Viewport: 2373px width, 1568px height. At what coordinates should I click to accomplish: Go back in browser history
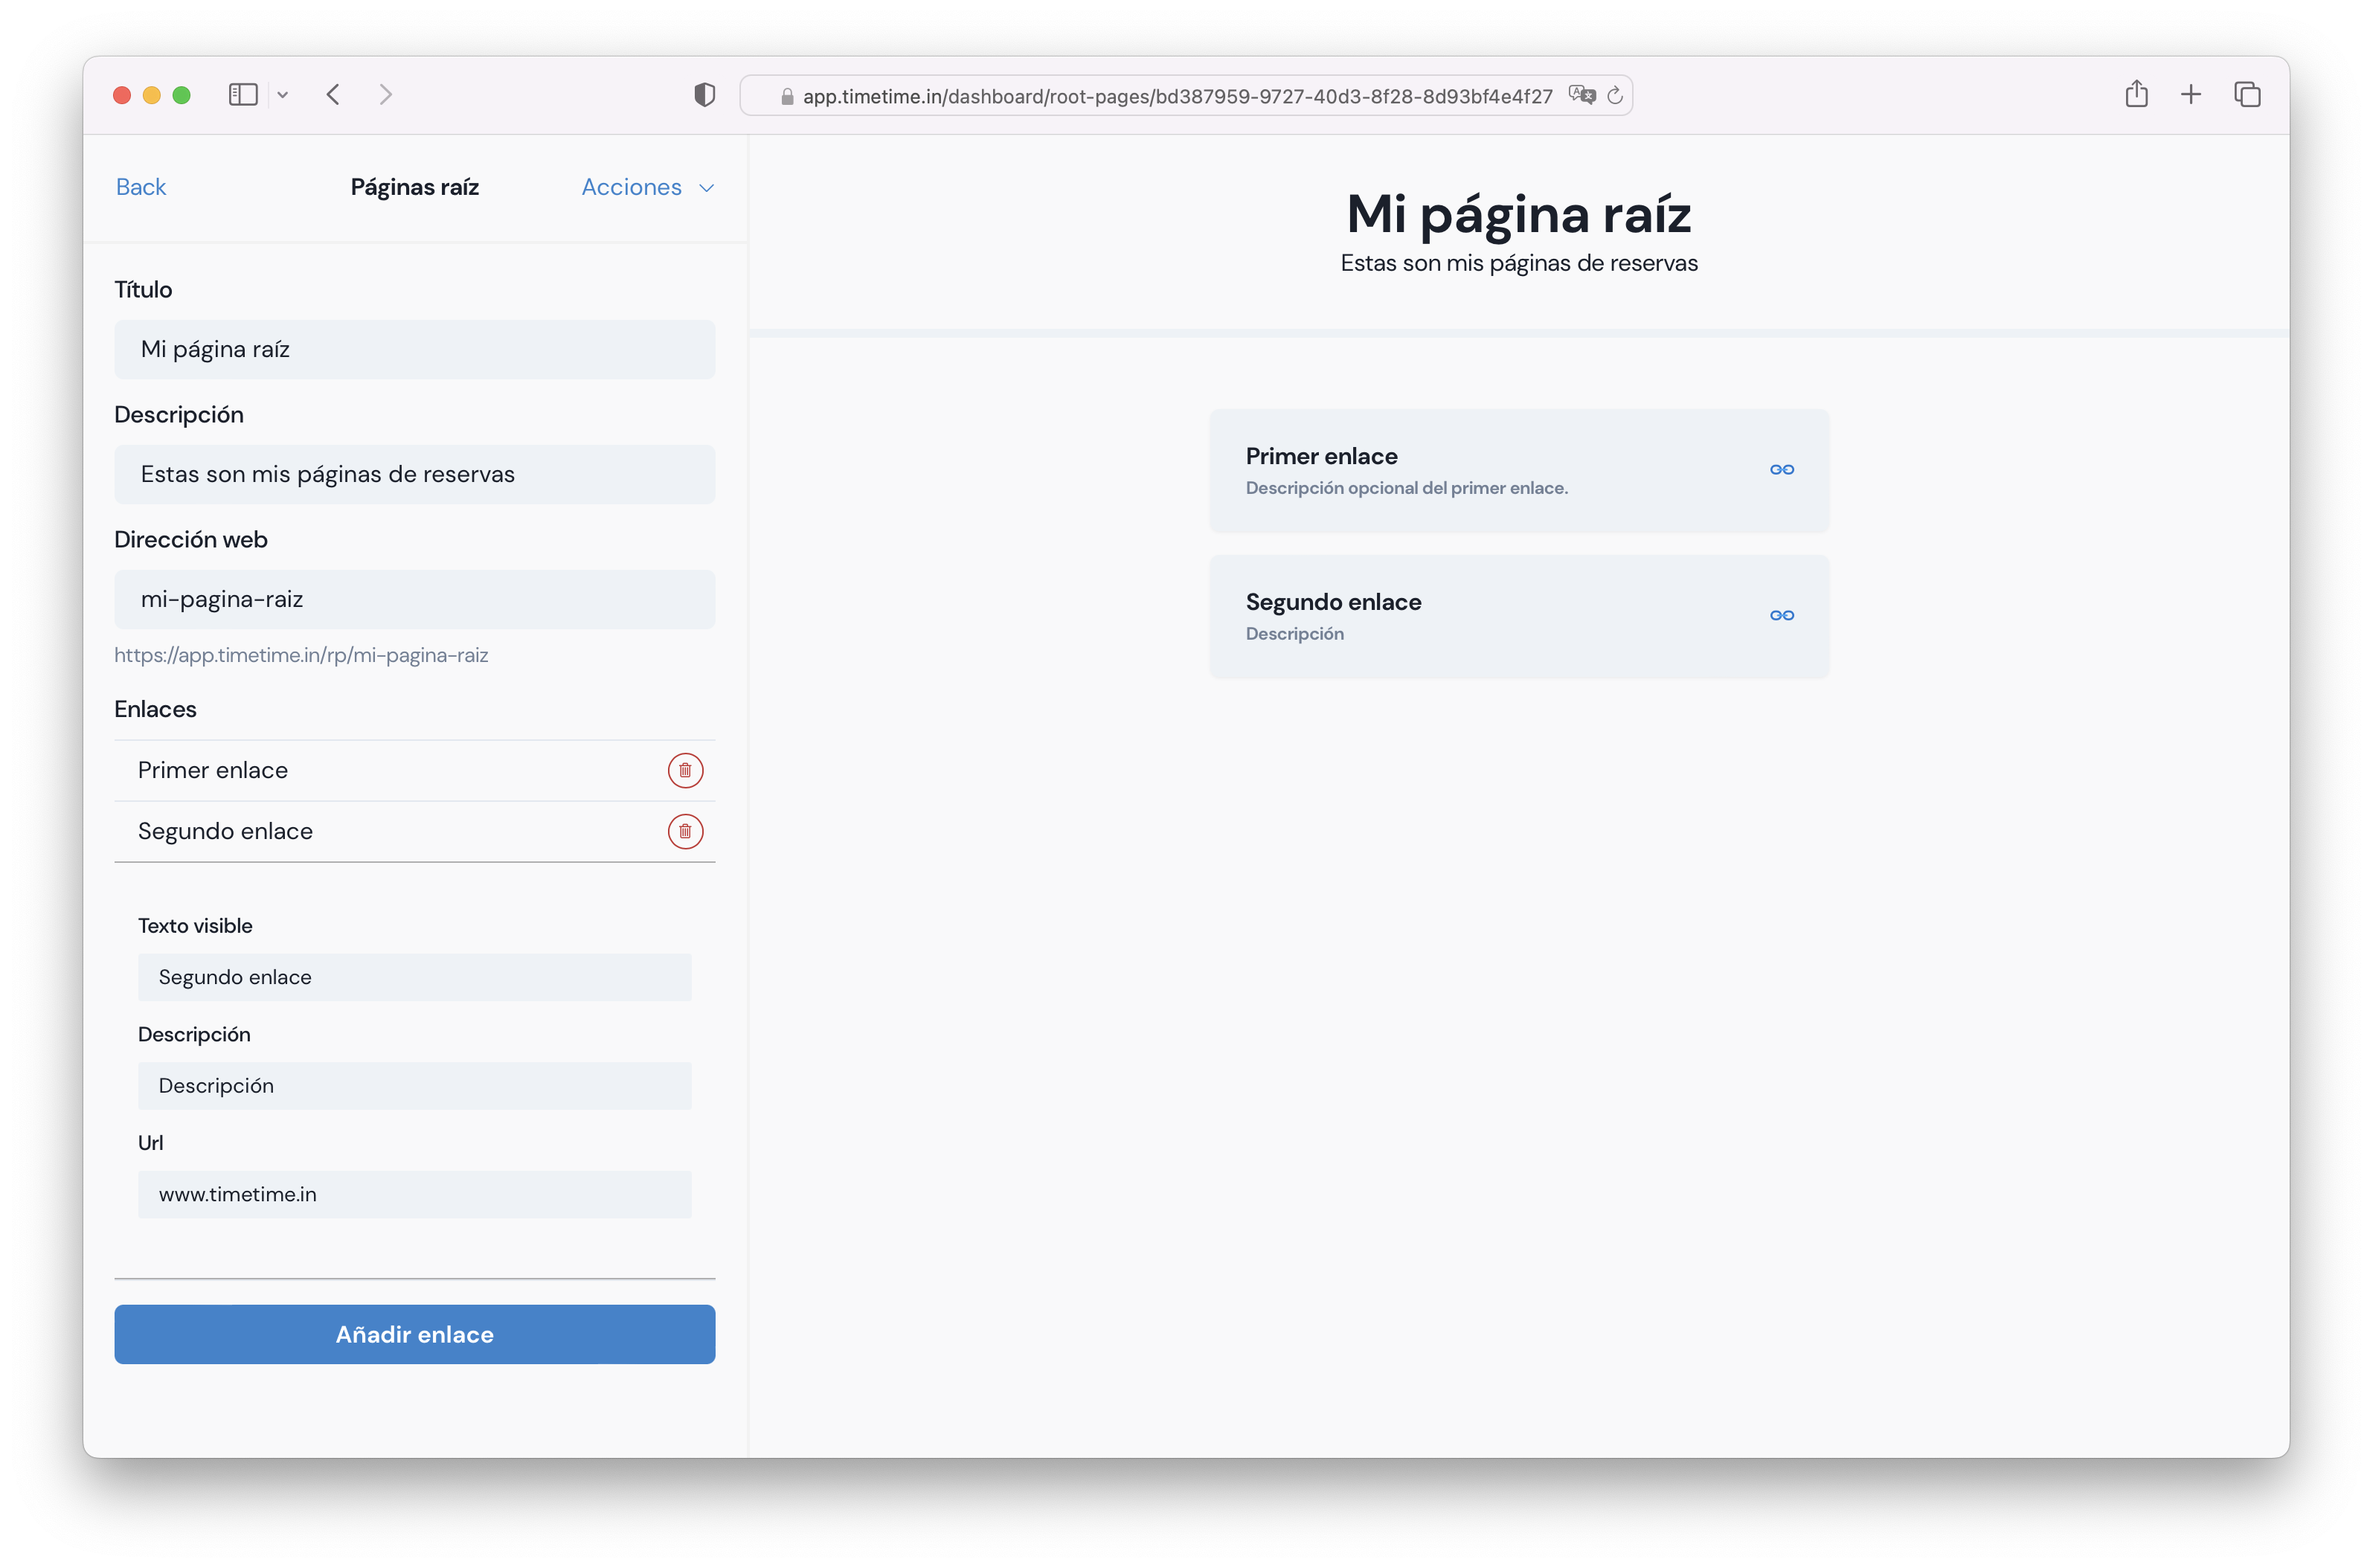(x=333, y=95)
